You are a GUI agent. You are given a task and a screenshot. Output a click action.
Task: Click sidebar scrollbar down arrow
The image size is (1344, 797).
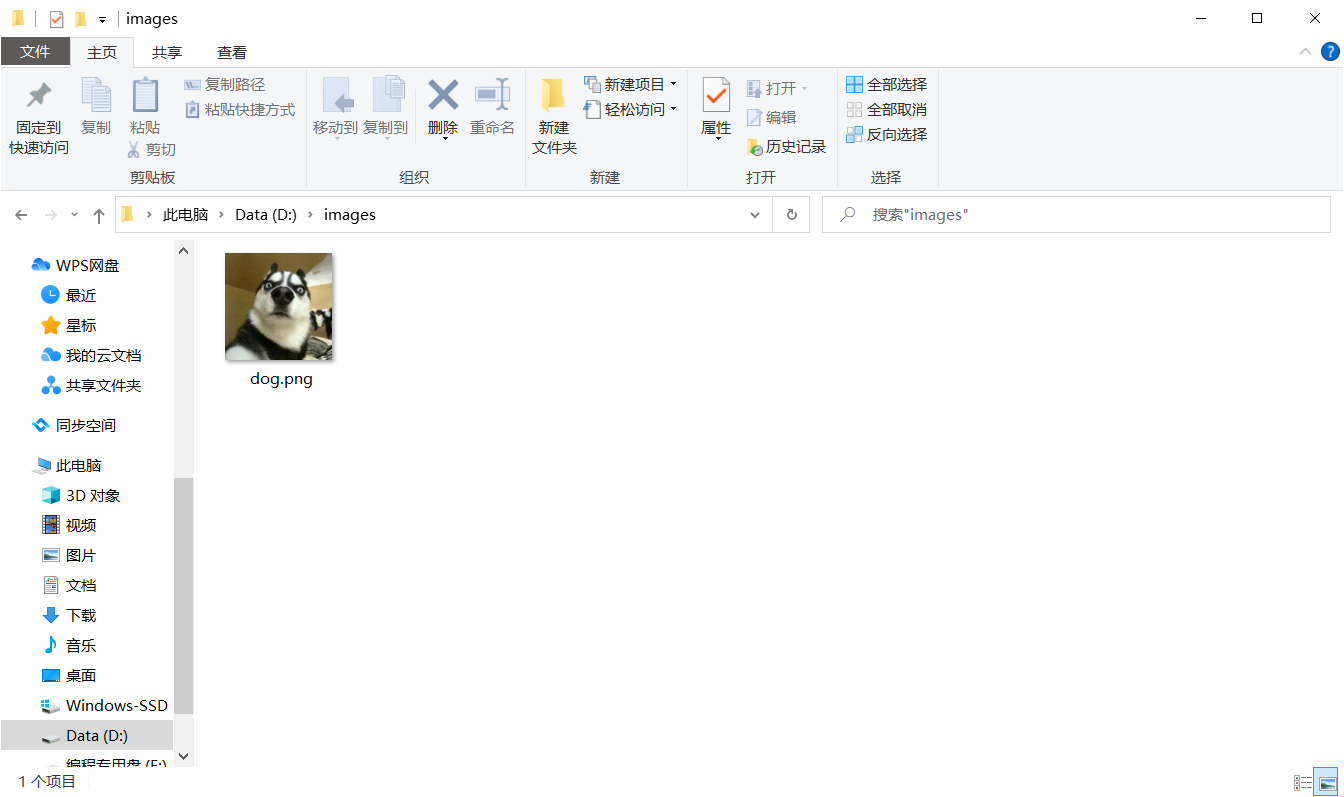[183, 757]
